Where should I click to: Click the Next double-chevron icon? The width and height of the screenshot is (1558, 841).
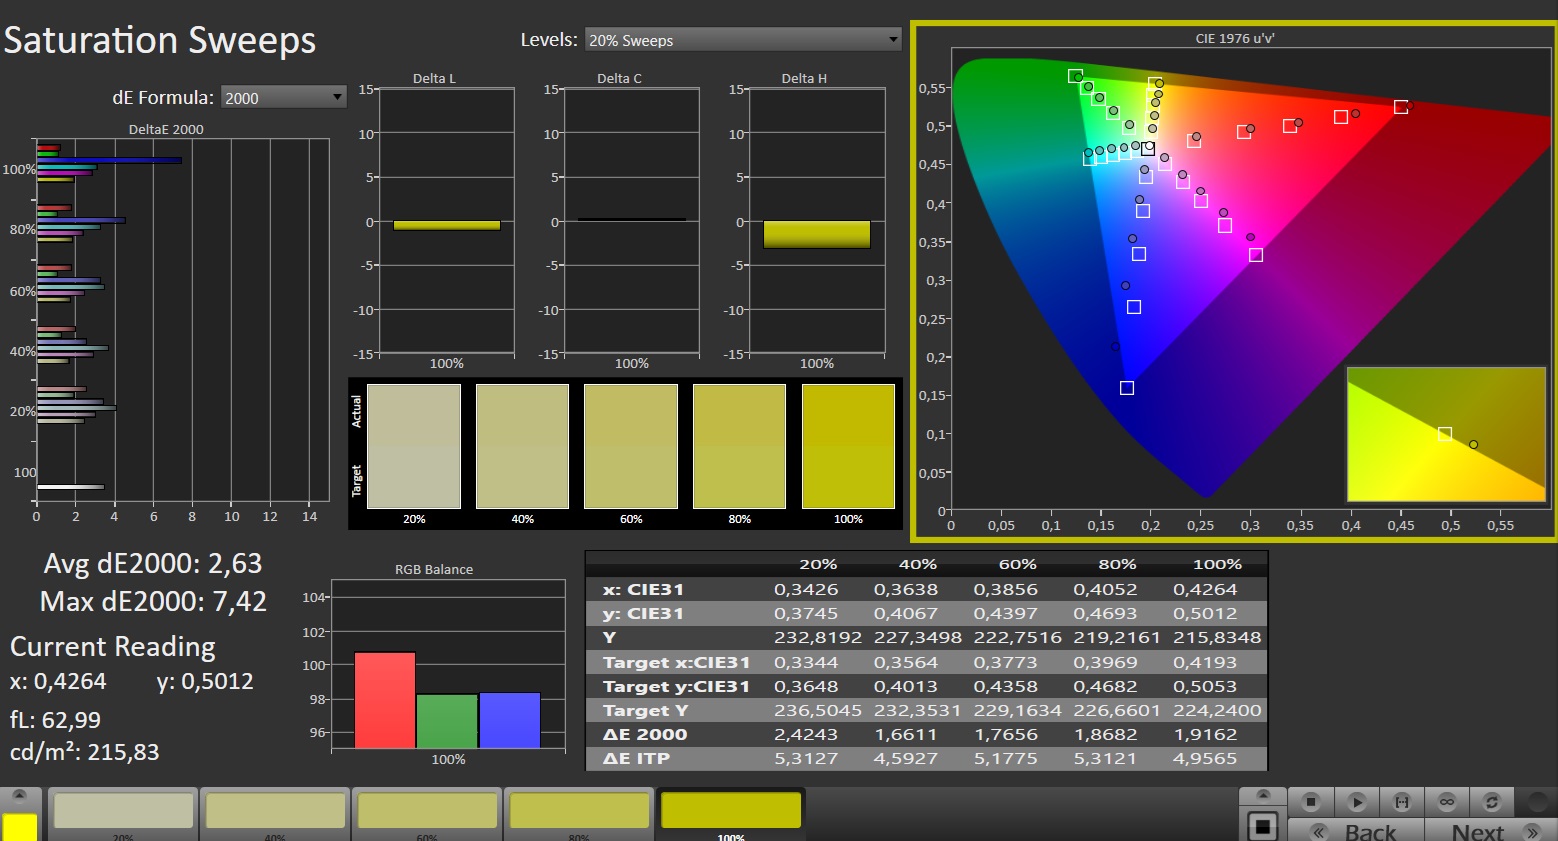(x=1532, y=832)
